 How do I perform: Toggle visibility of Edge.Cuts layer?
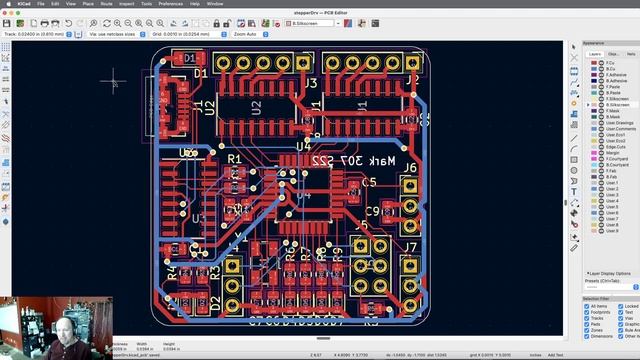[601, 147]
